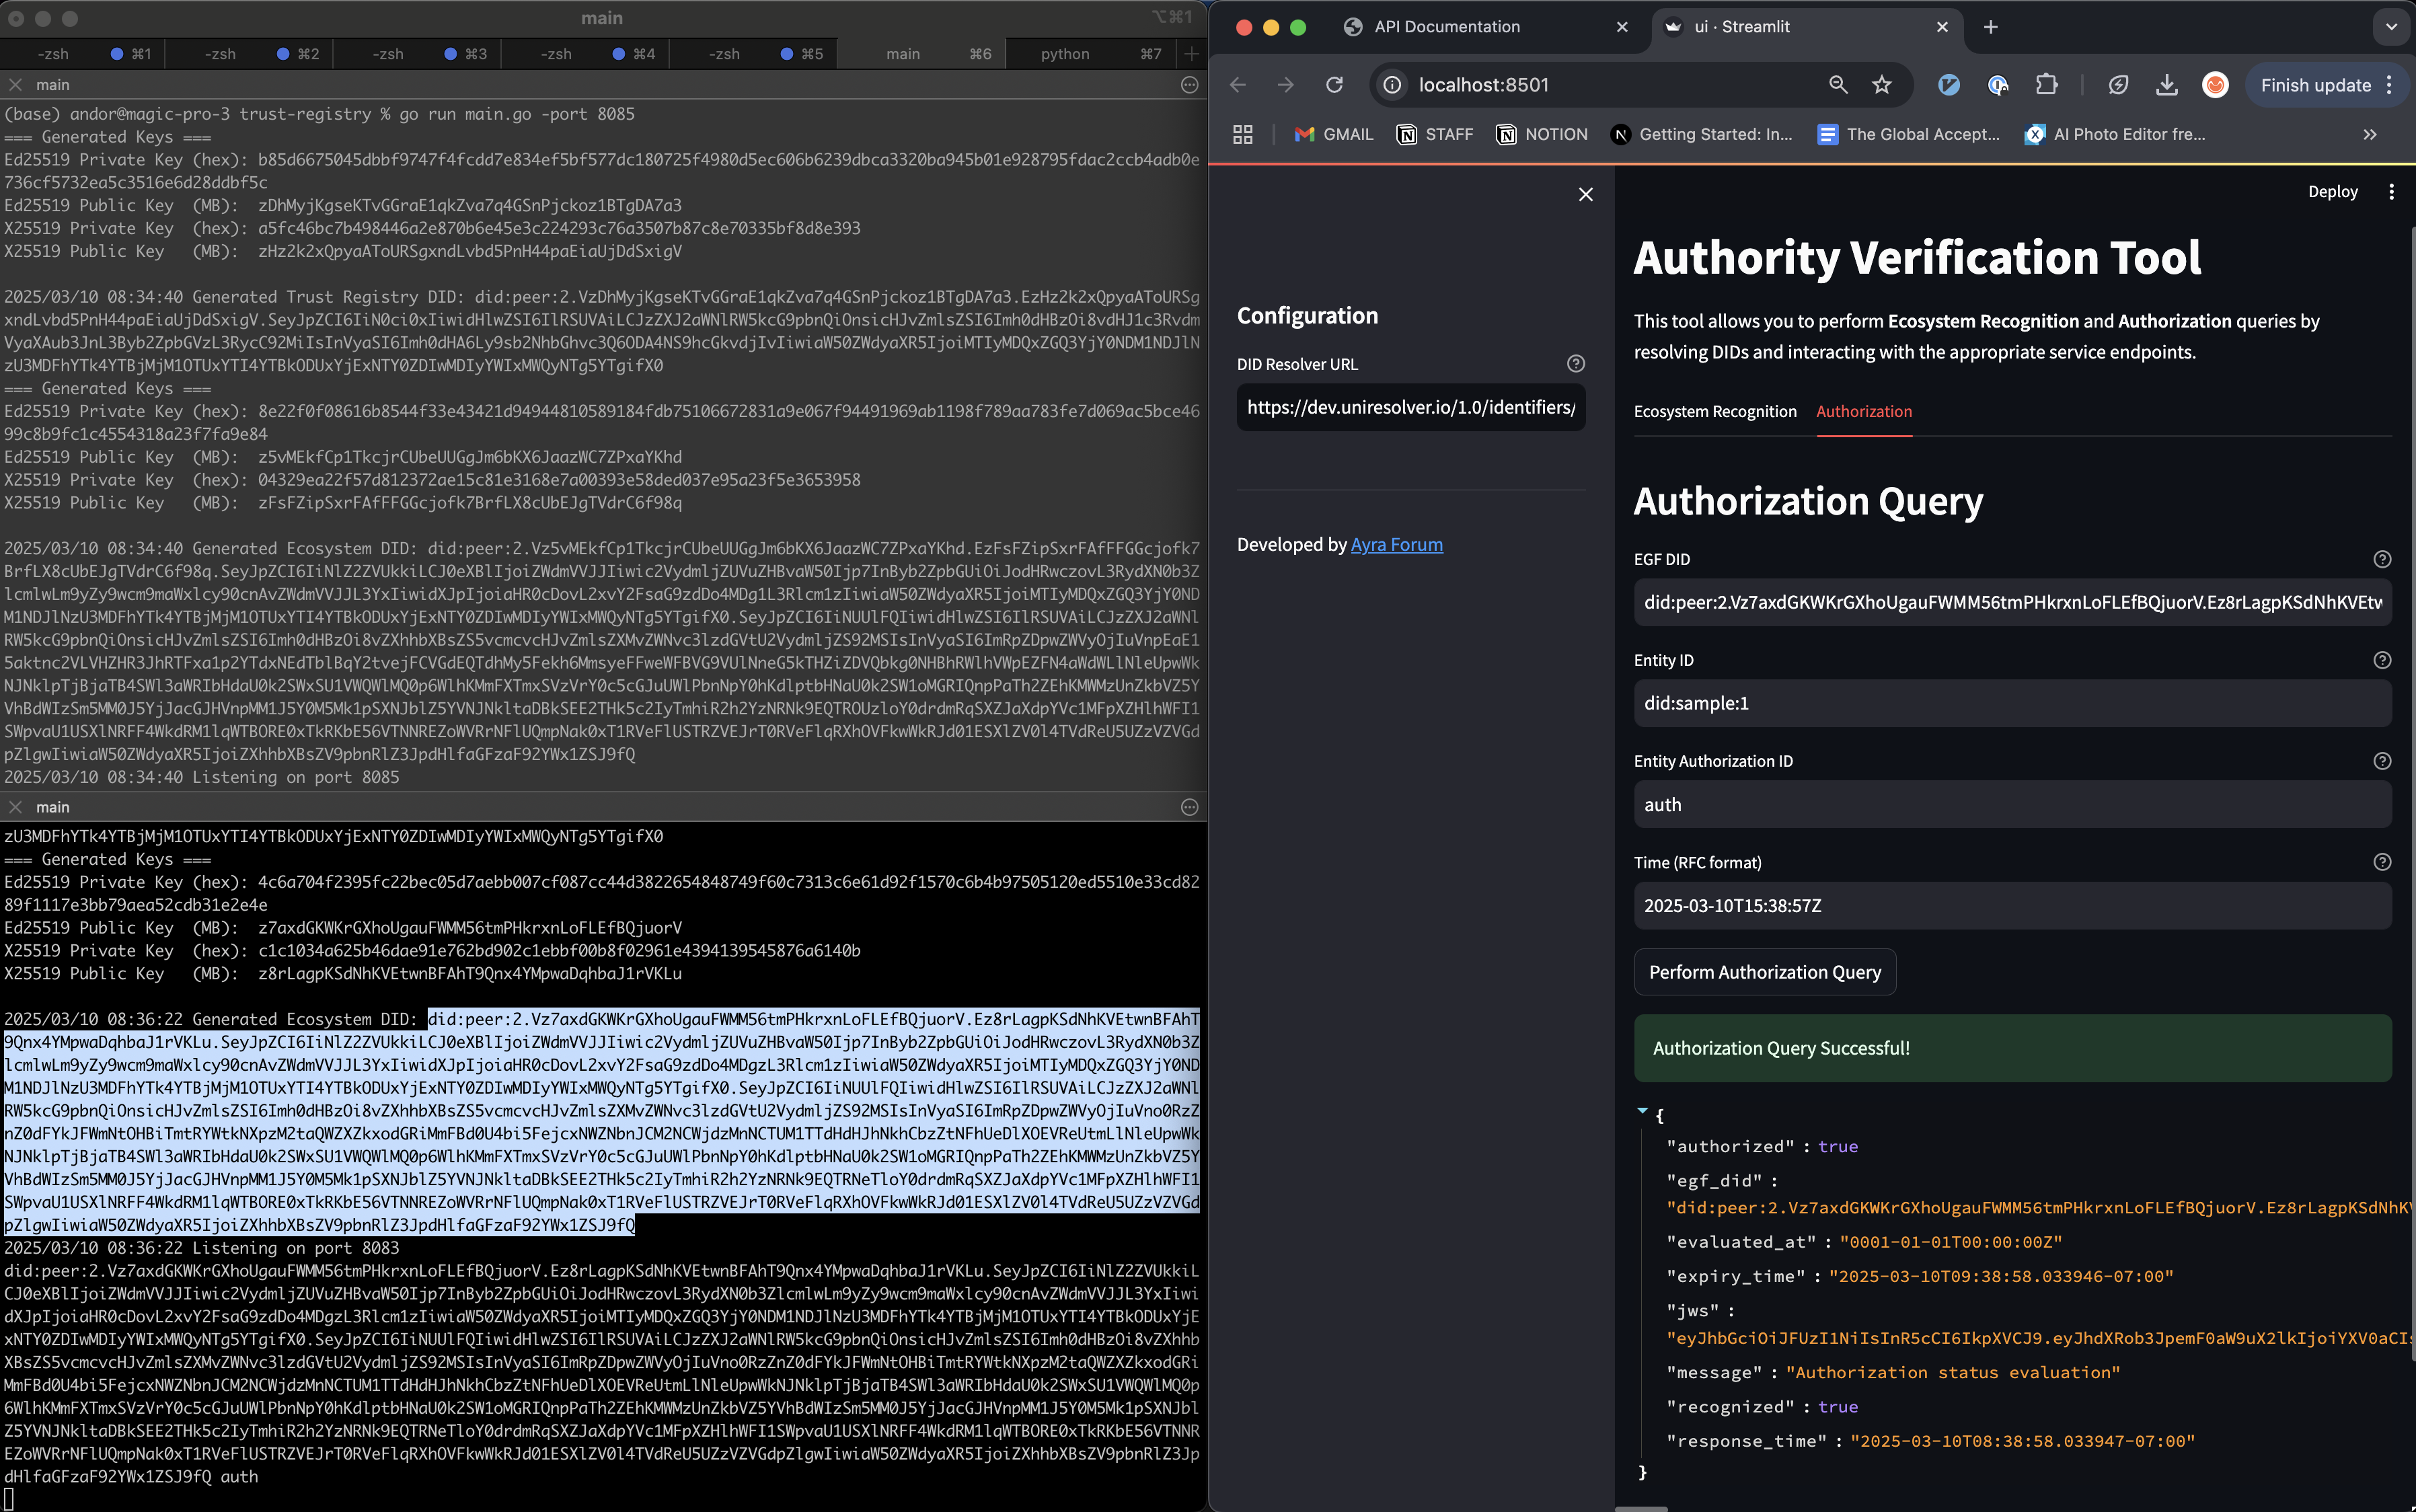Open Streamlit main menu three dots
The image size is (2416, 1512).
(x=2391, y=191)
